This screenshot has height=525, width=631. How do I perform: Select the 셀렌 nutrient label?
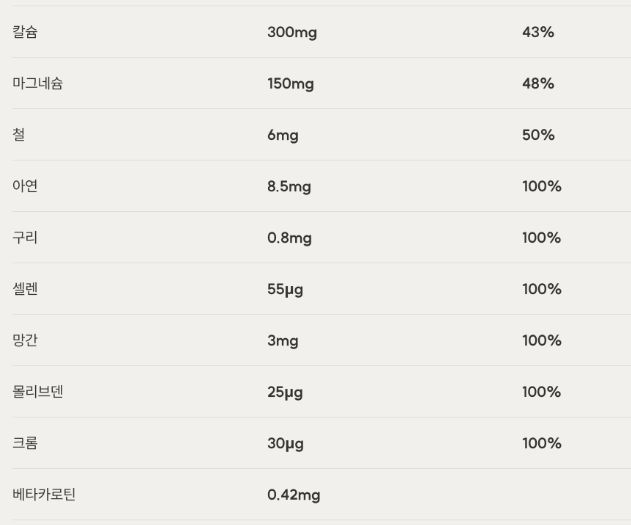pos(25,289)
